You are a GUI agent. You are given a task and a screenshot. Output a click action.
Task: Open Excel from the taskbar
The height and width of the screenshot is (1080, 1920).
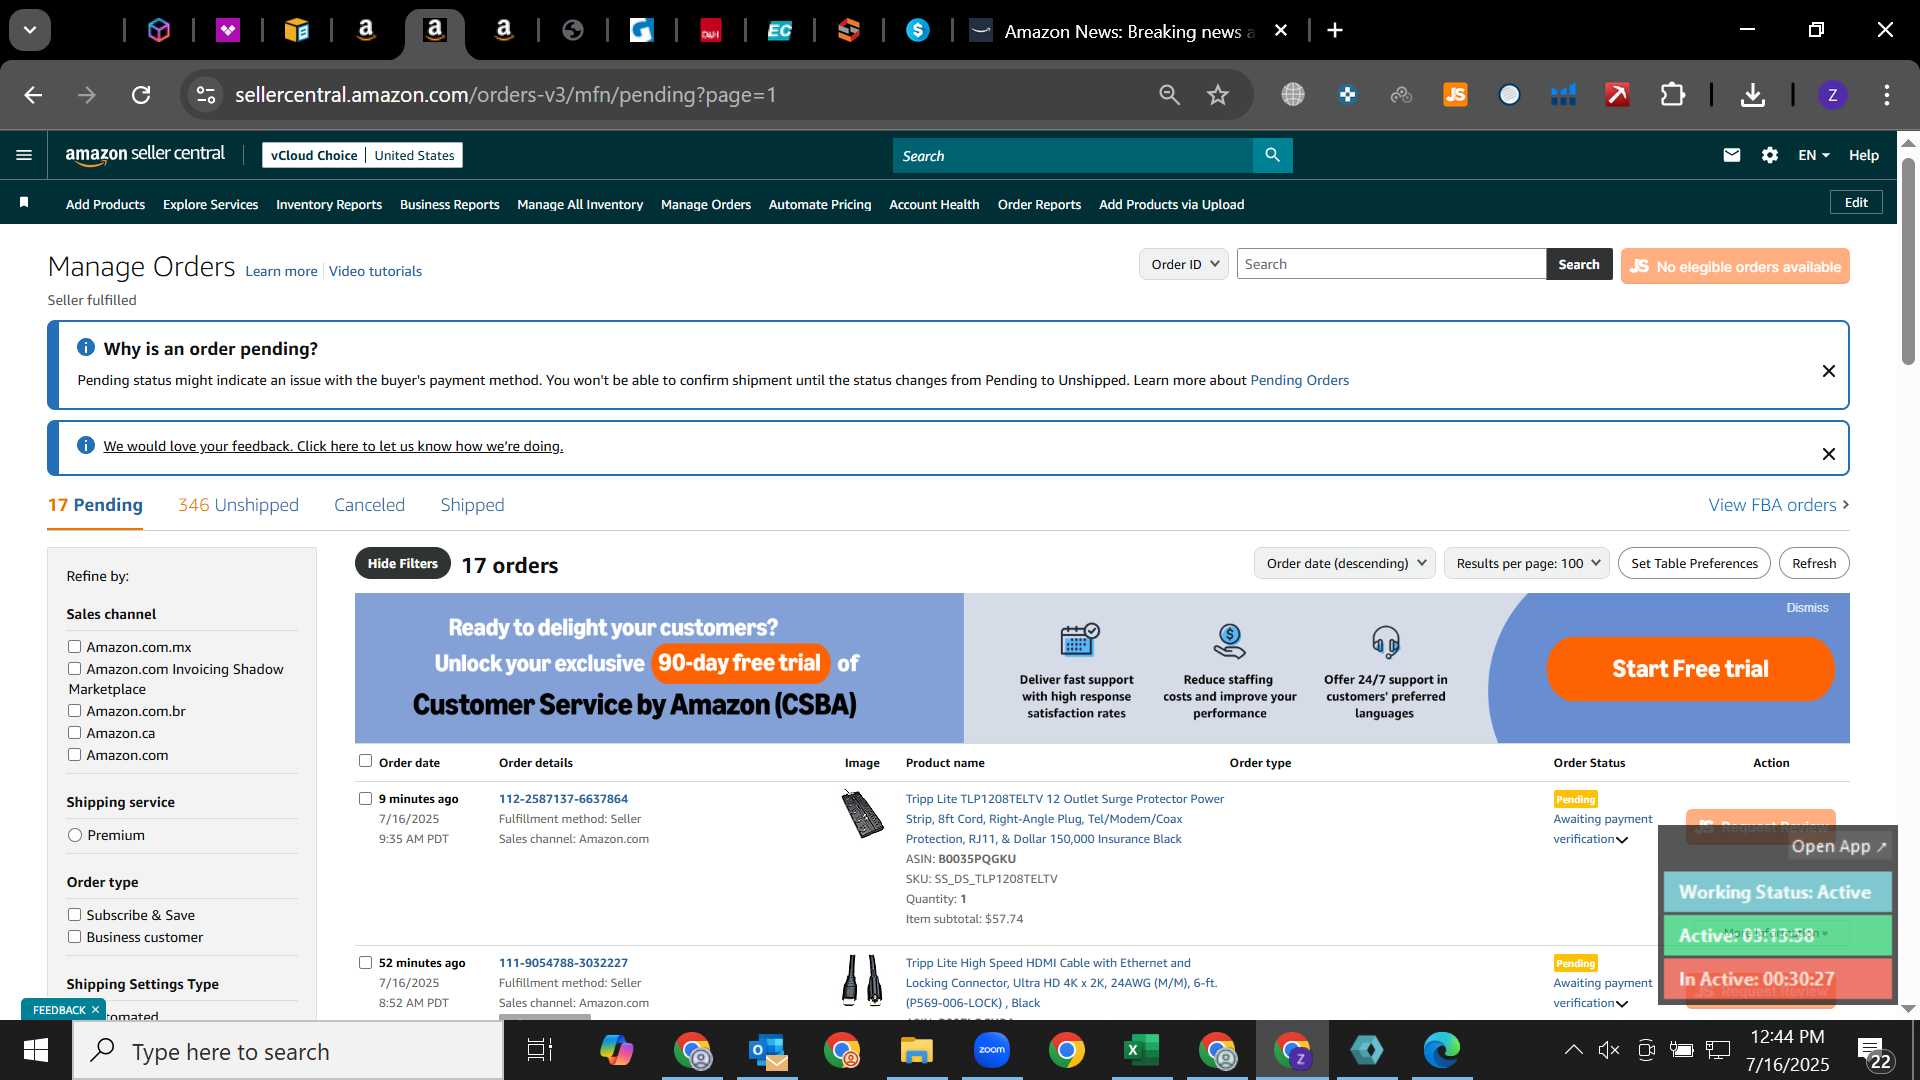1141,1050
